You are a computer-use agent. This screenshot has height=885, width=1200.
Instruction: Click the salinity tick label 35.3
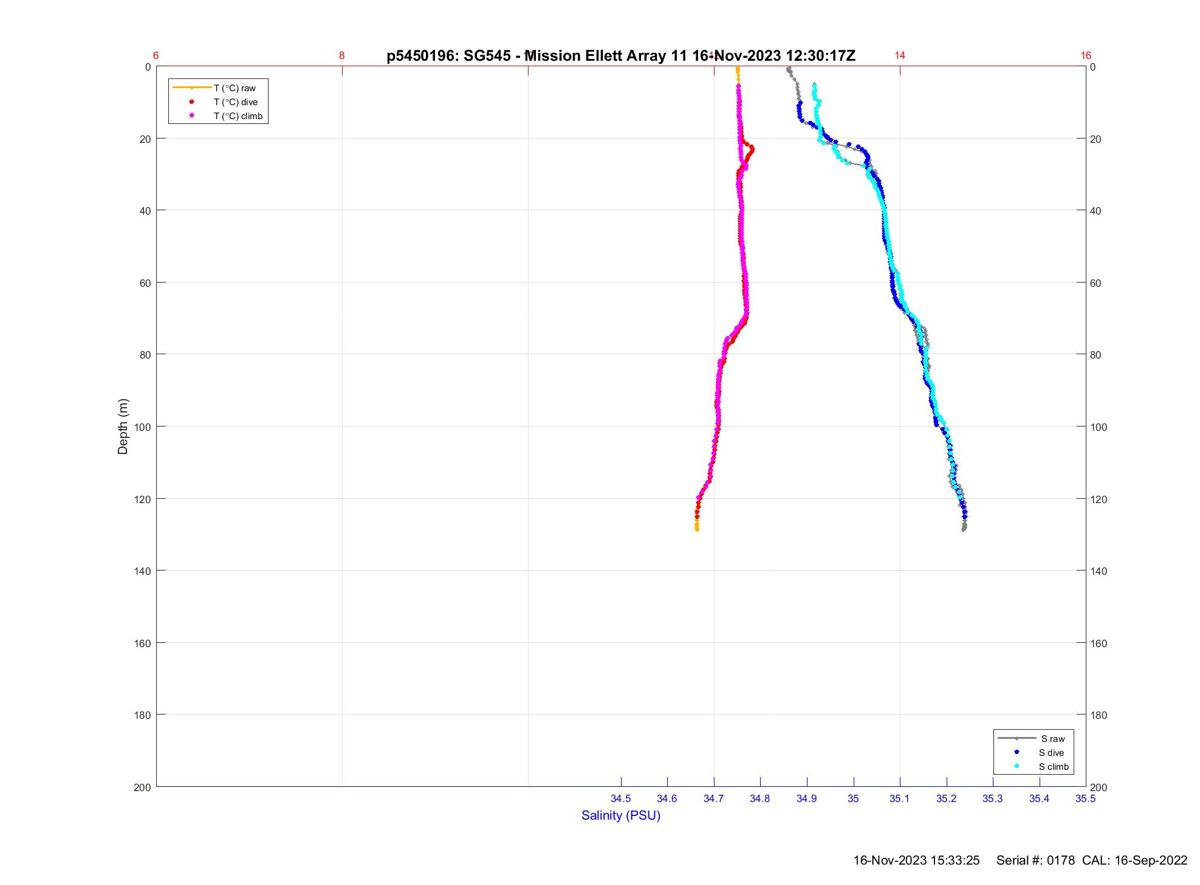pyautogui.click(x=993, y=798)
